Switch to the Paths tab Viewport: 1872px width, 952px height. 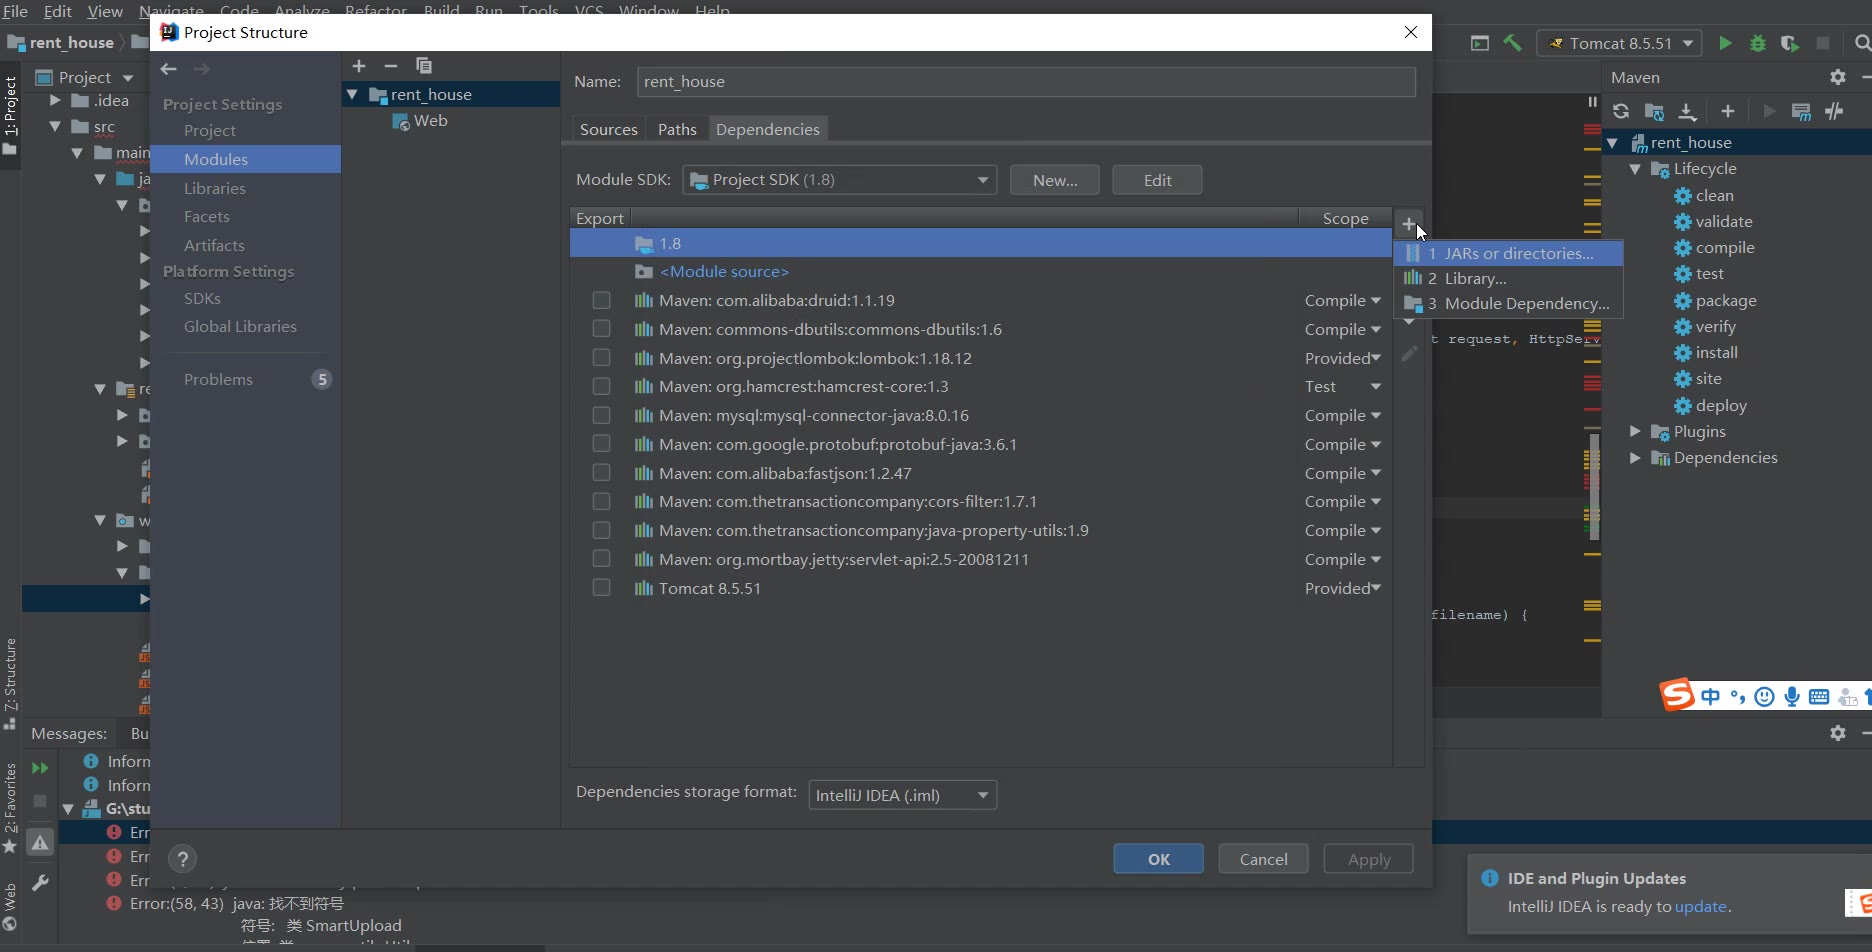pos(677,129)
